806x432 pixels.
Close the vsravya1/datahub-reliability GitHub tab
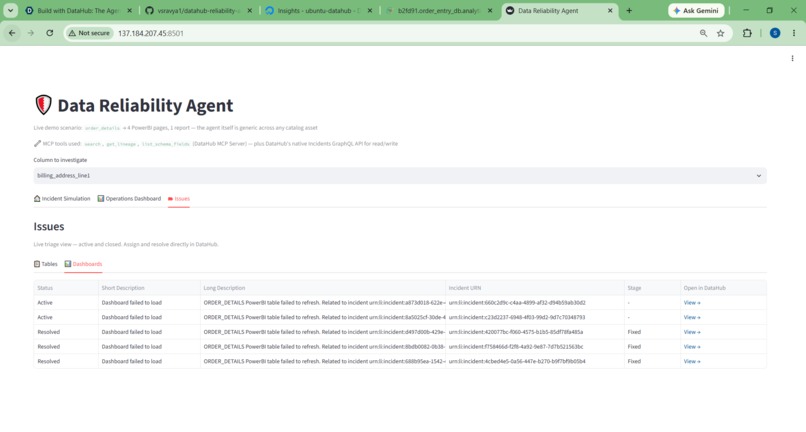[x=250, y=10]
